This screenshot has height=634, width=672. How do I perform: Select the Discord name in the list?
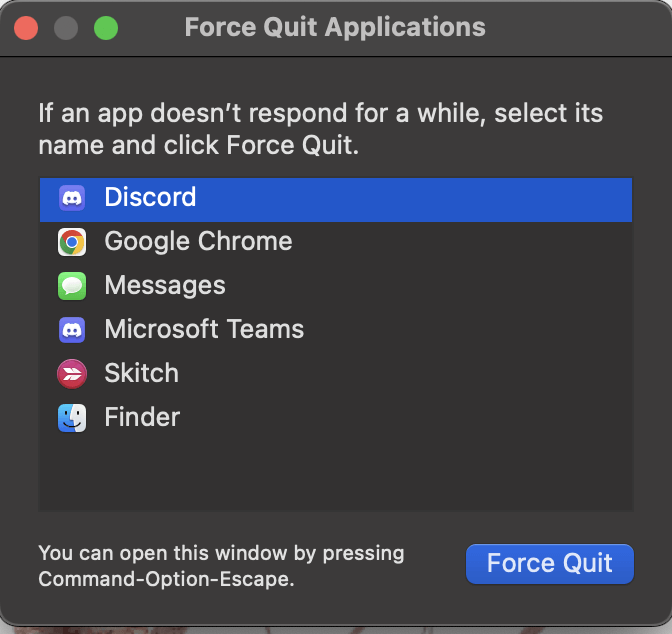(150, 198)
